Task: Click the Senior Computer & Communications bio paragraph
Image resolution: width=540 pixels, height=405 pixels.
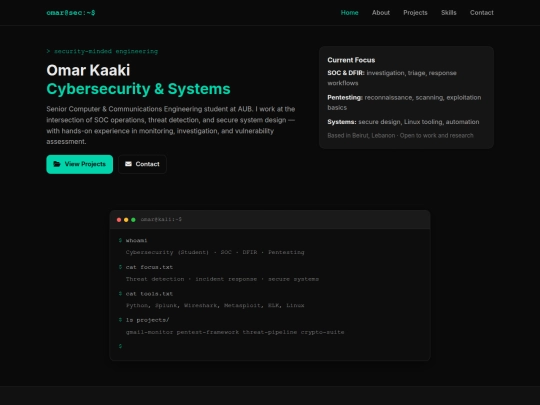Action: pyautogui.click(x=171, y=125)
